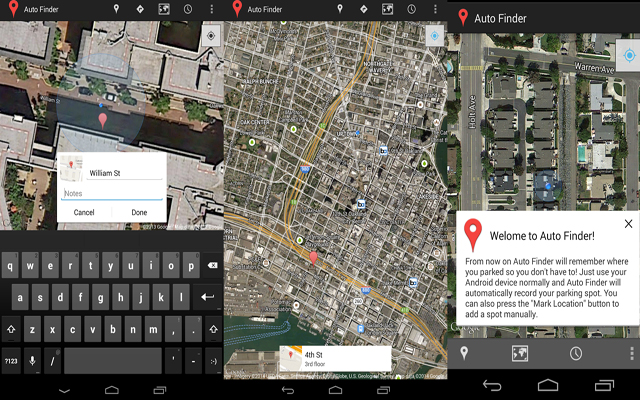The image size is (640, 400).
Task: Tap recent apps button in right screen navigation bar
Action: click(604, 385)
